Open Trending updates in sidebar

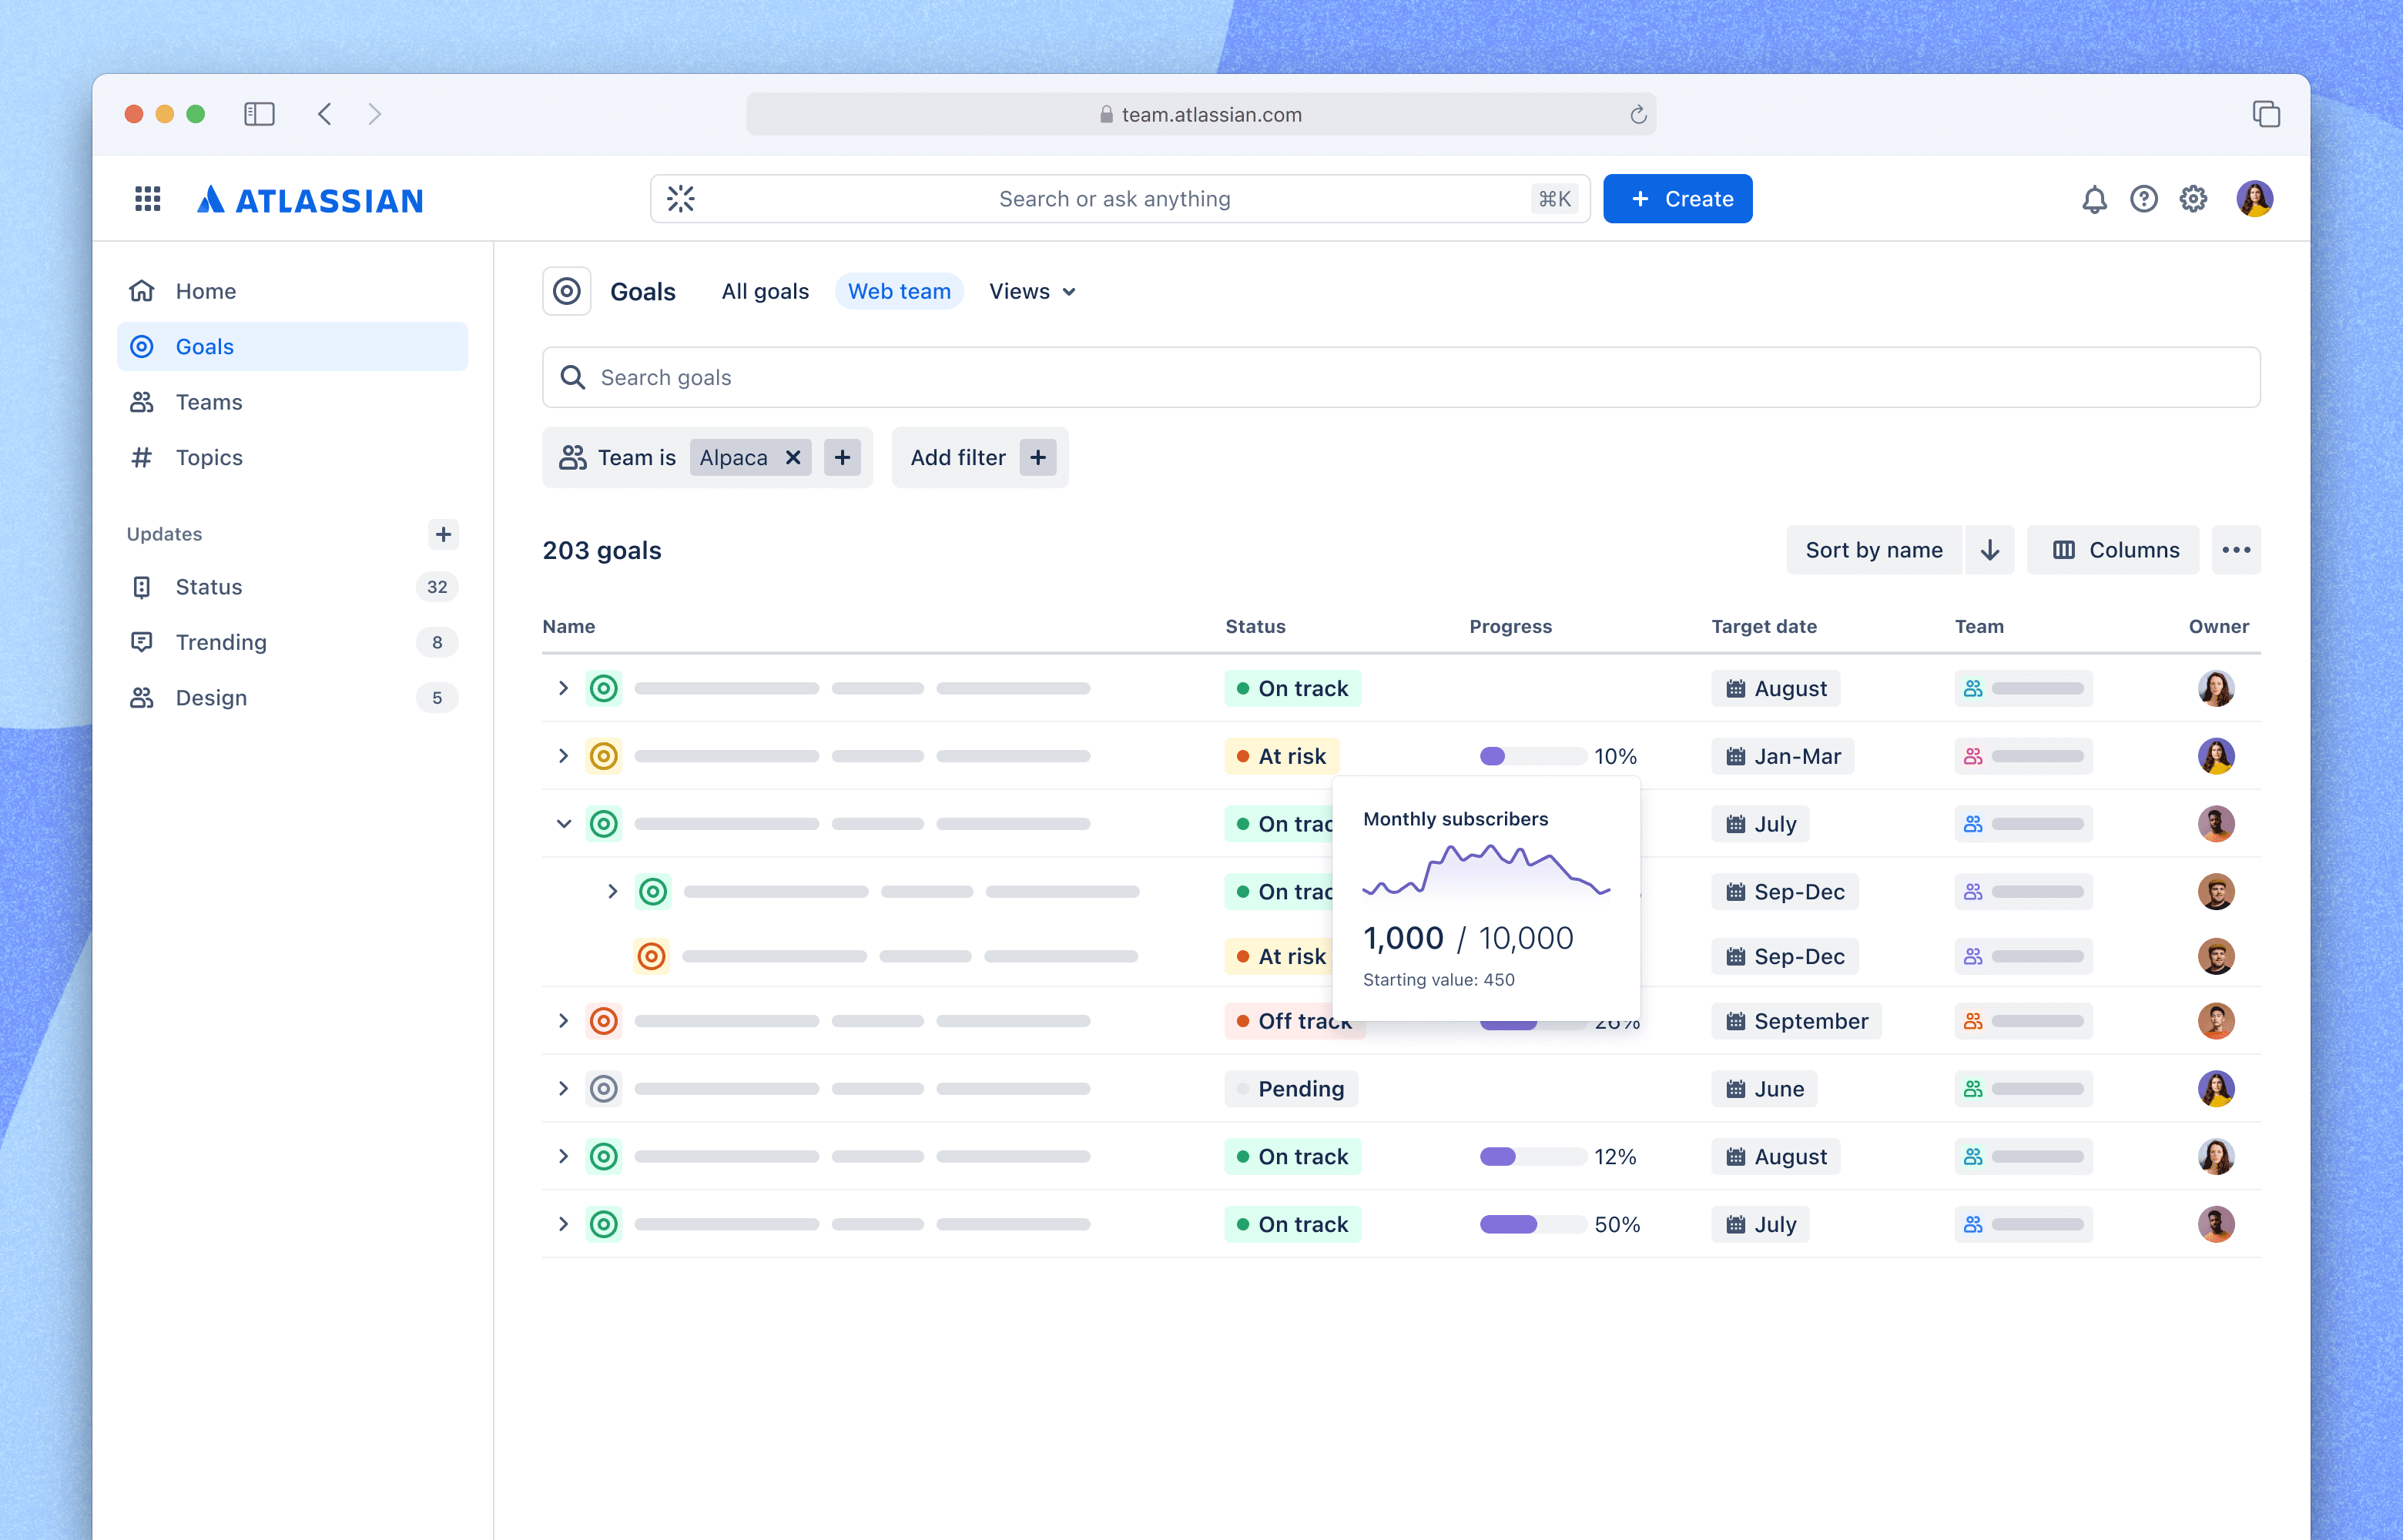[x=292, y=642]
